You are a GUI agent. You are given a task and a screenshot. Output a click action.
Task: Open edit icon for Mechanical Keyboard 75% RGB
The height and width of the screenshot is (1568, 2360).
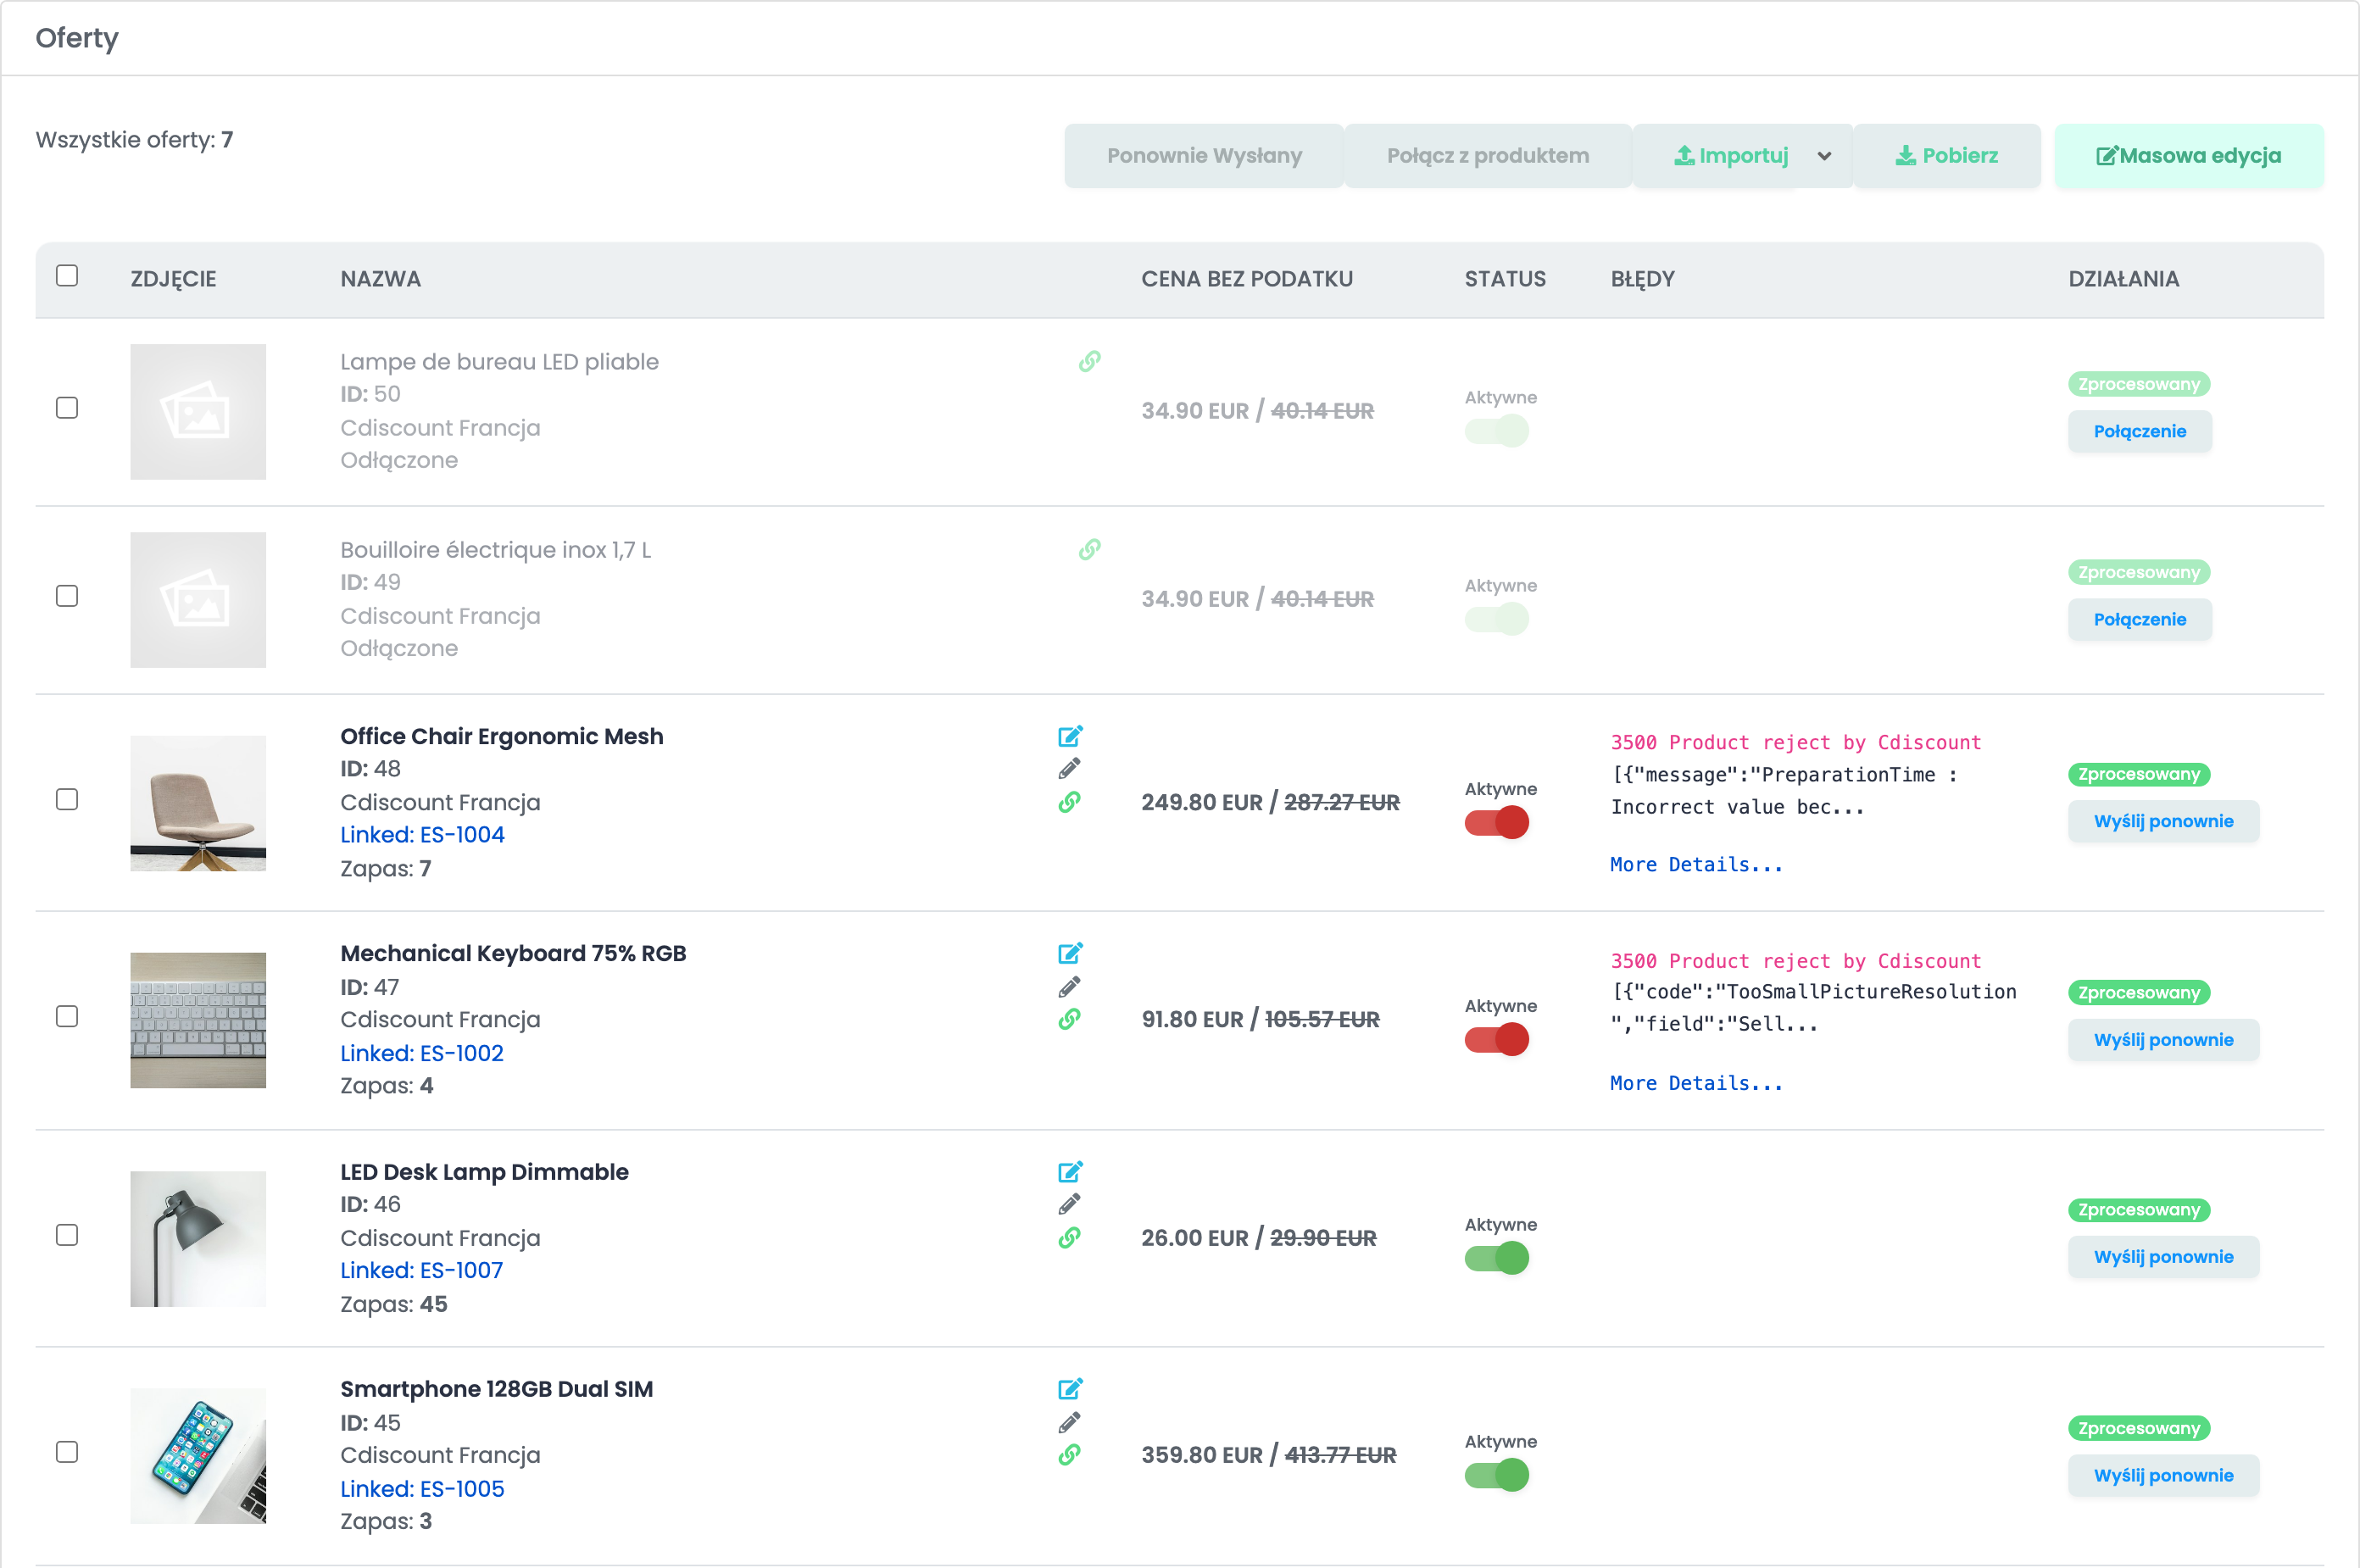[x=1069, y=953]
